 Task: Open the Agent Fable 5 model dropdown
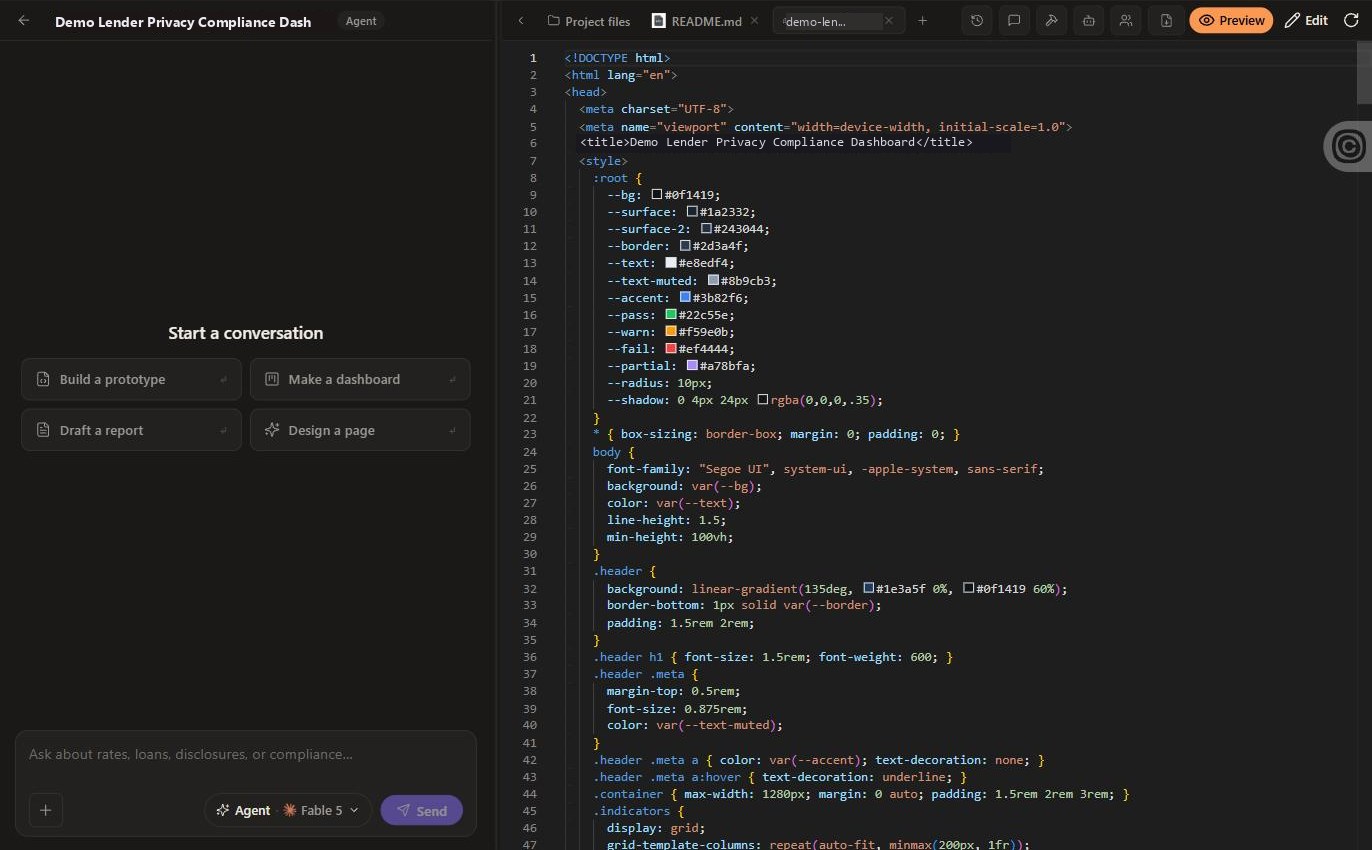[x=288, y=810]
